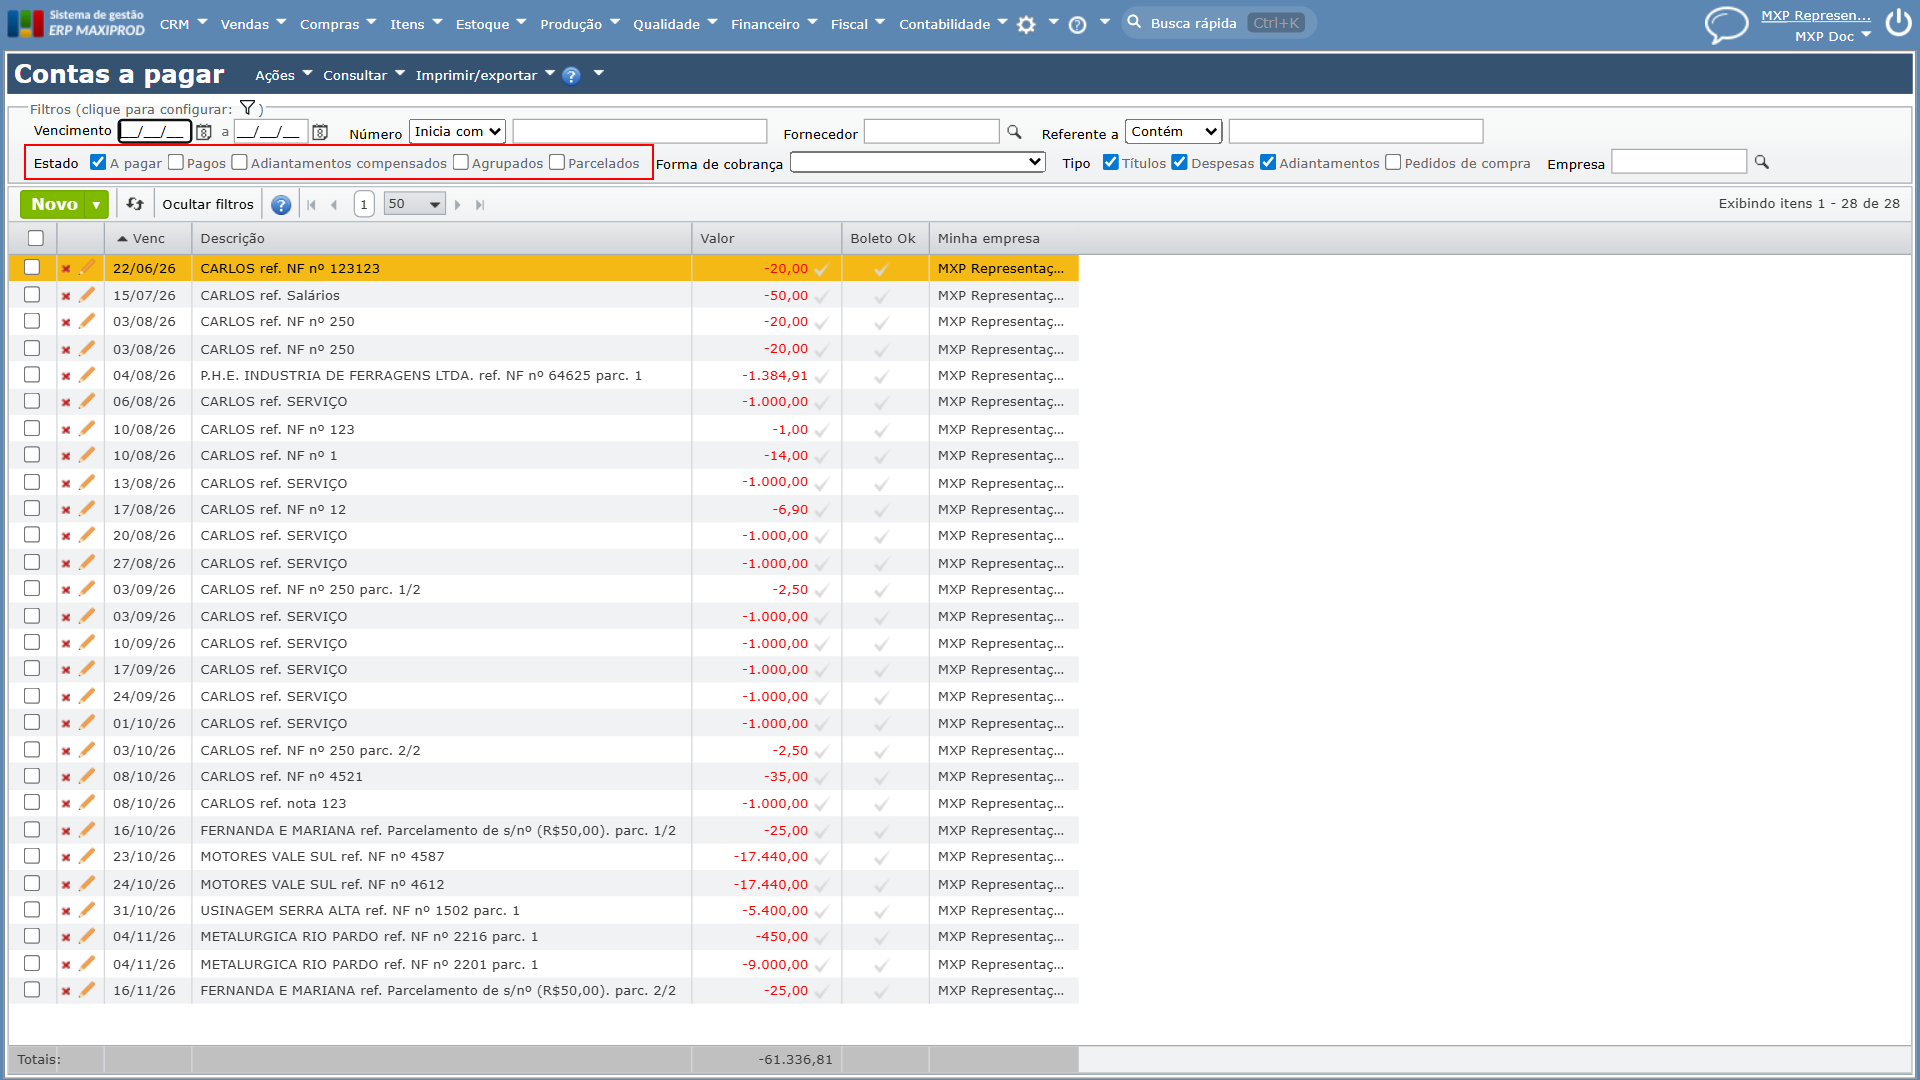Click the power logout icon
1920x1080 pixels.
click(x=1898, y=23)
